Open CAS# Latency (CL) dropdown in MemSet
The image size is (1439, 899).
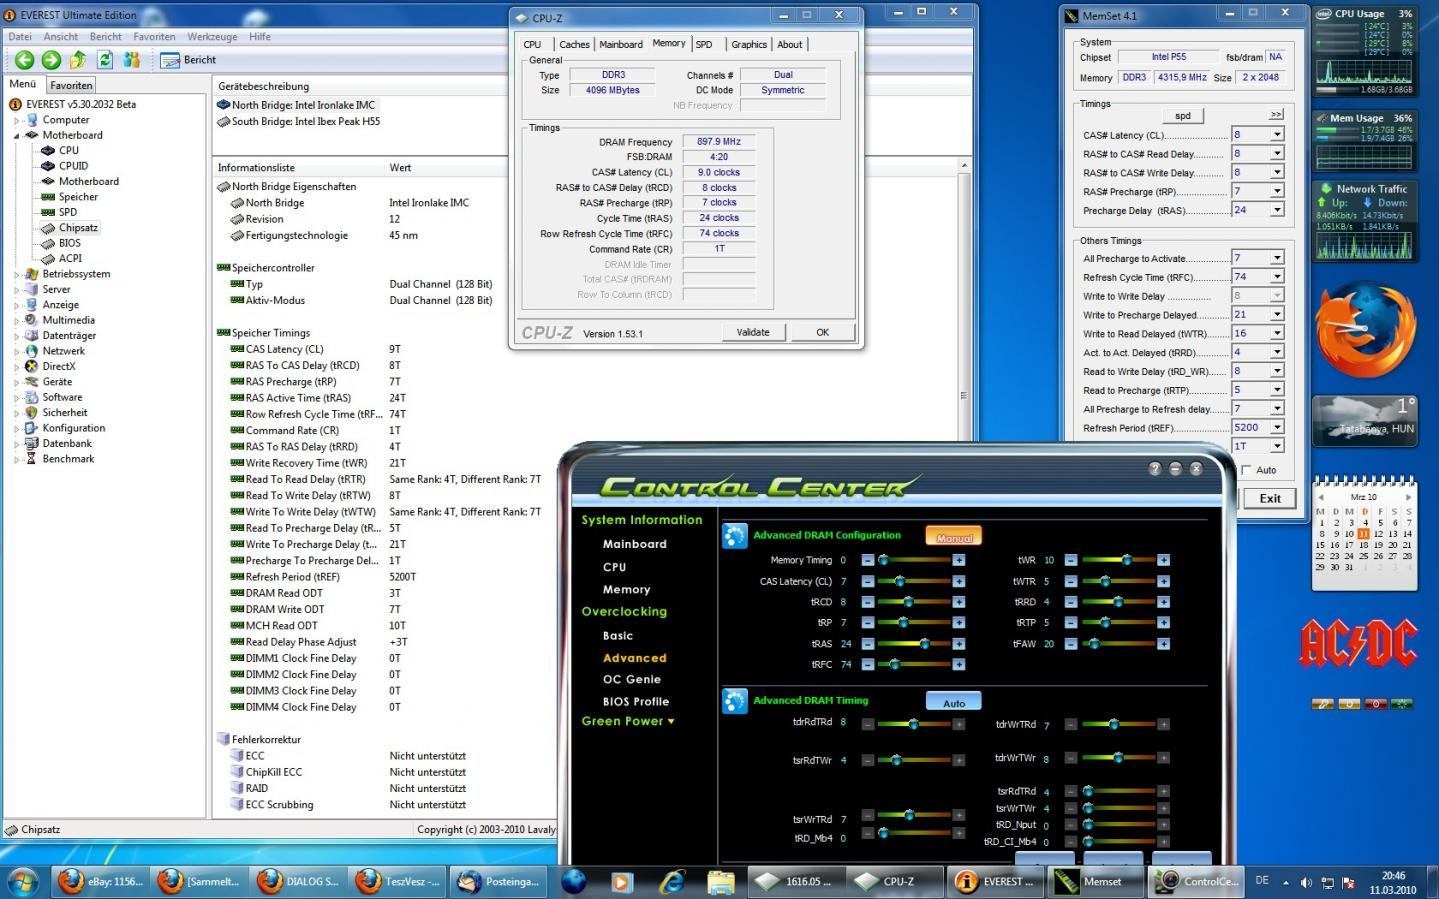(1276, 135)
